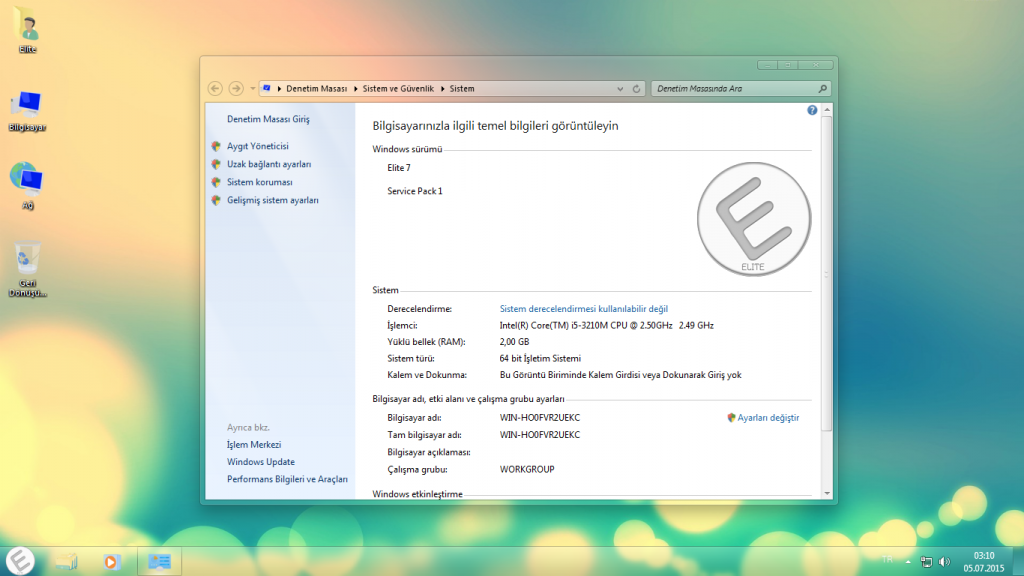1024x576 pixels.
Task: Launch media player from the taskbar
Action: tap(112, 562)
